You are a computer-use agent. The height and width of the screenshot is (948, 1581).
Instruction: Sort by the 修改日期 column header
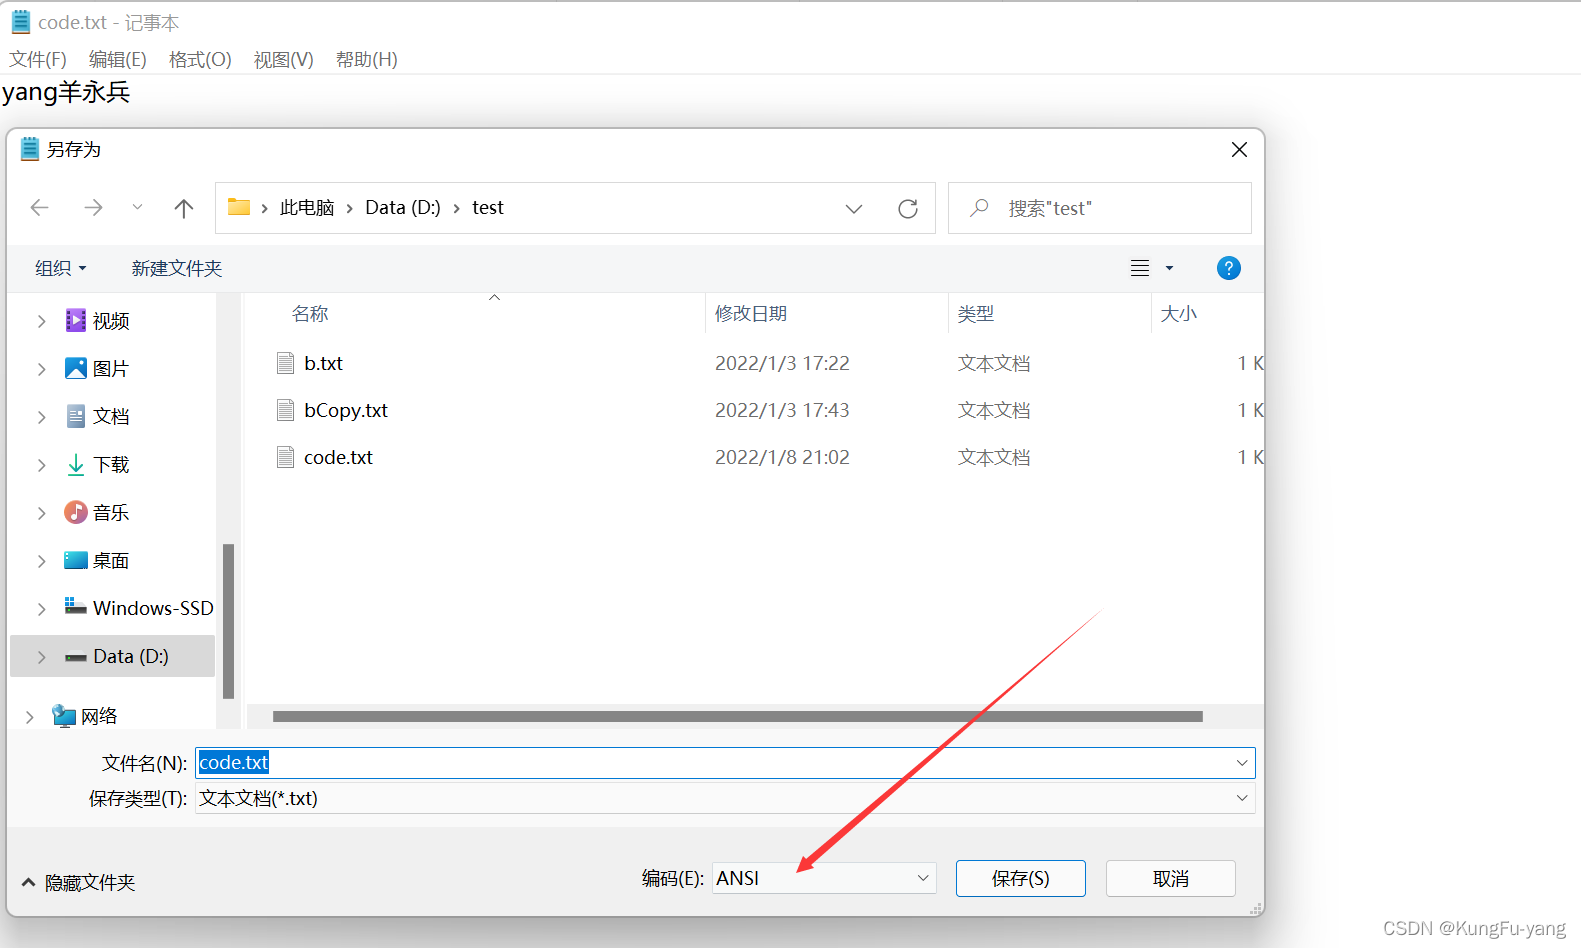[751, 314]
